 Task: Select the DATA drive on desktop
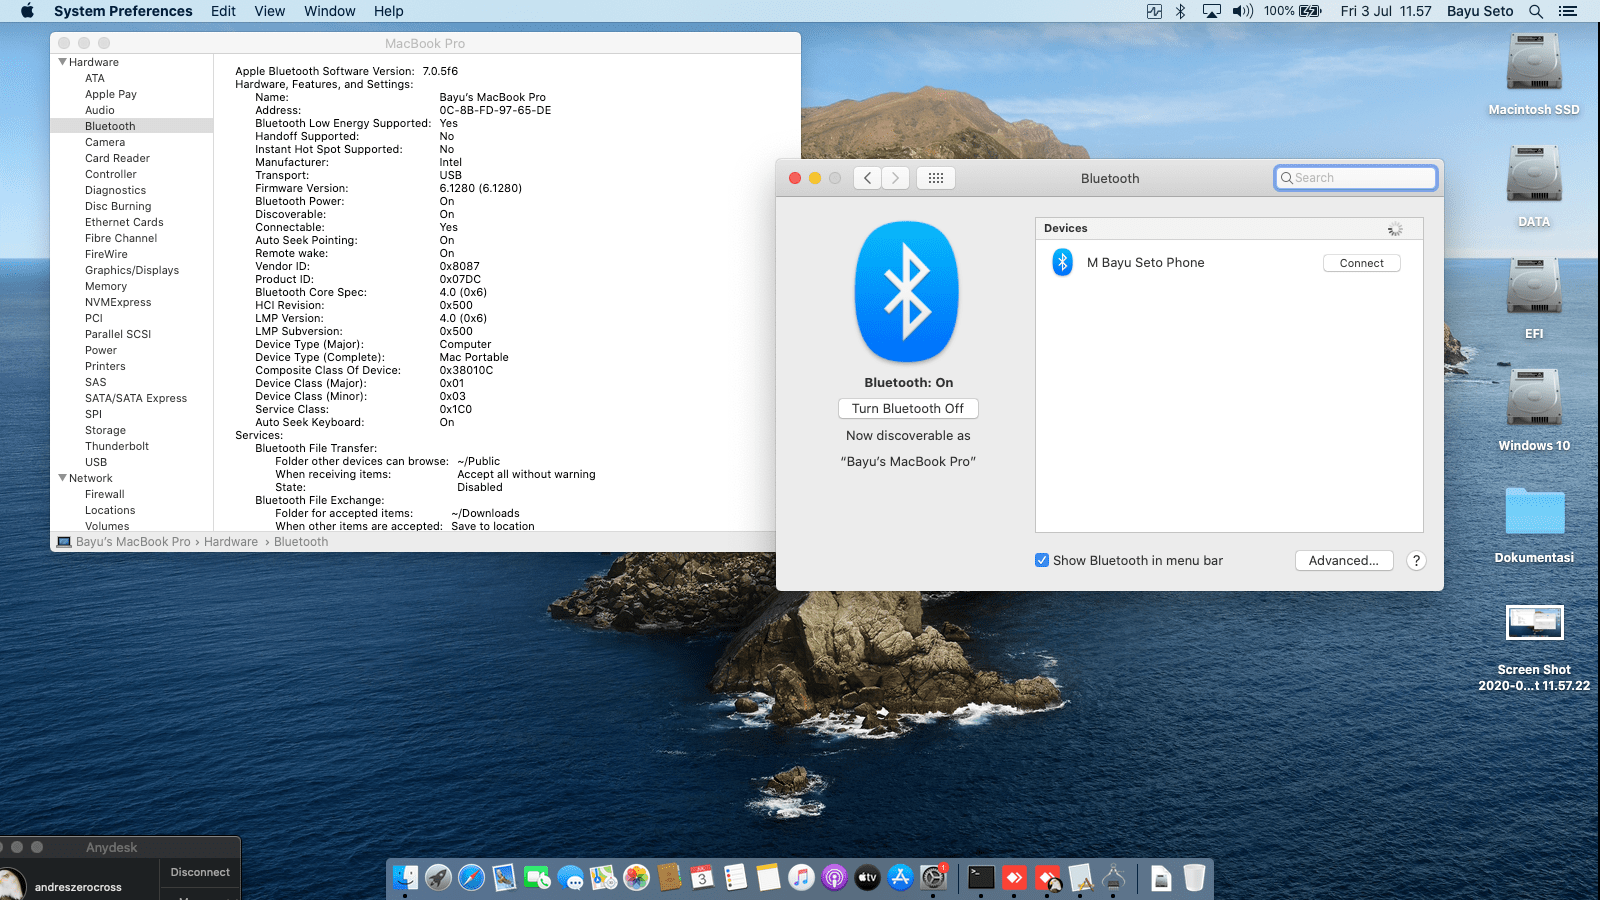tap(1534, 186)
